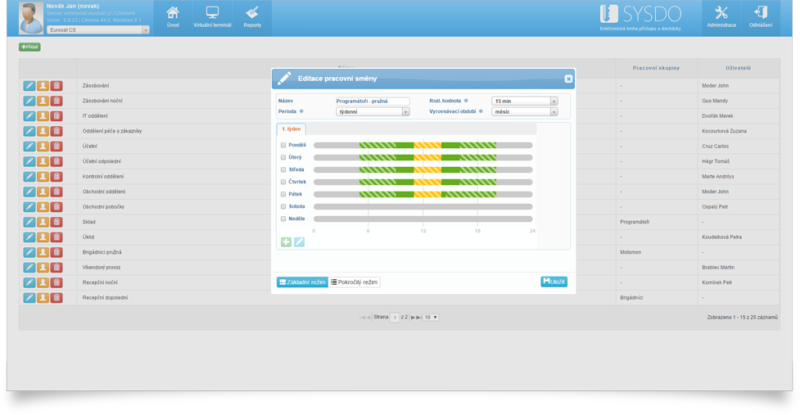Open the Úvod home page

coord(173,16)
